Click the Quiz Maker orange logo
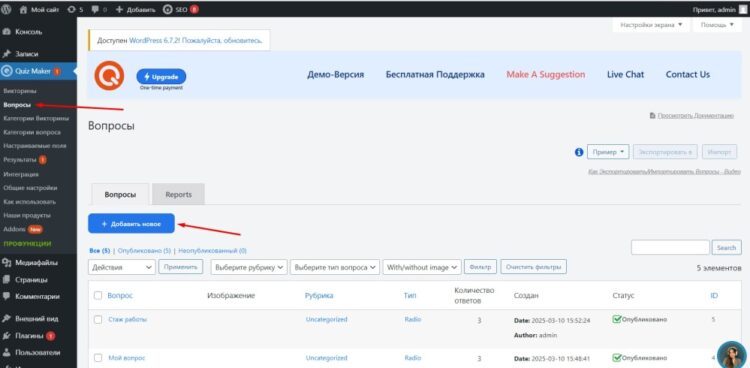 (109, 76)
